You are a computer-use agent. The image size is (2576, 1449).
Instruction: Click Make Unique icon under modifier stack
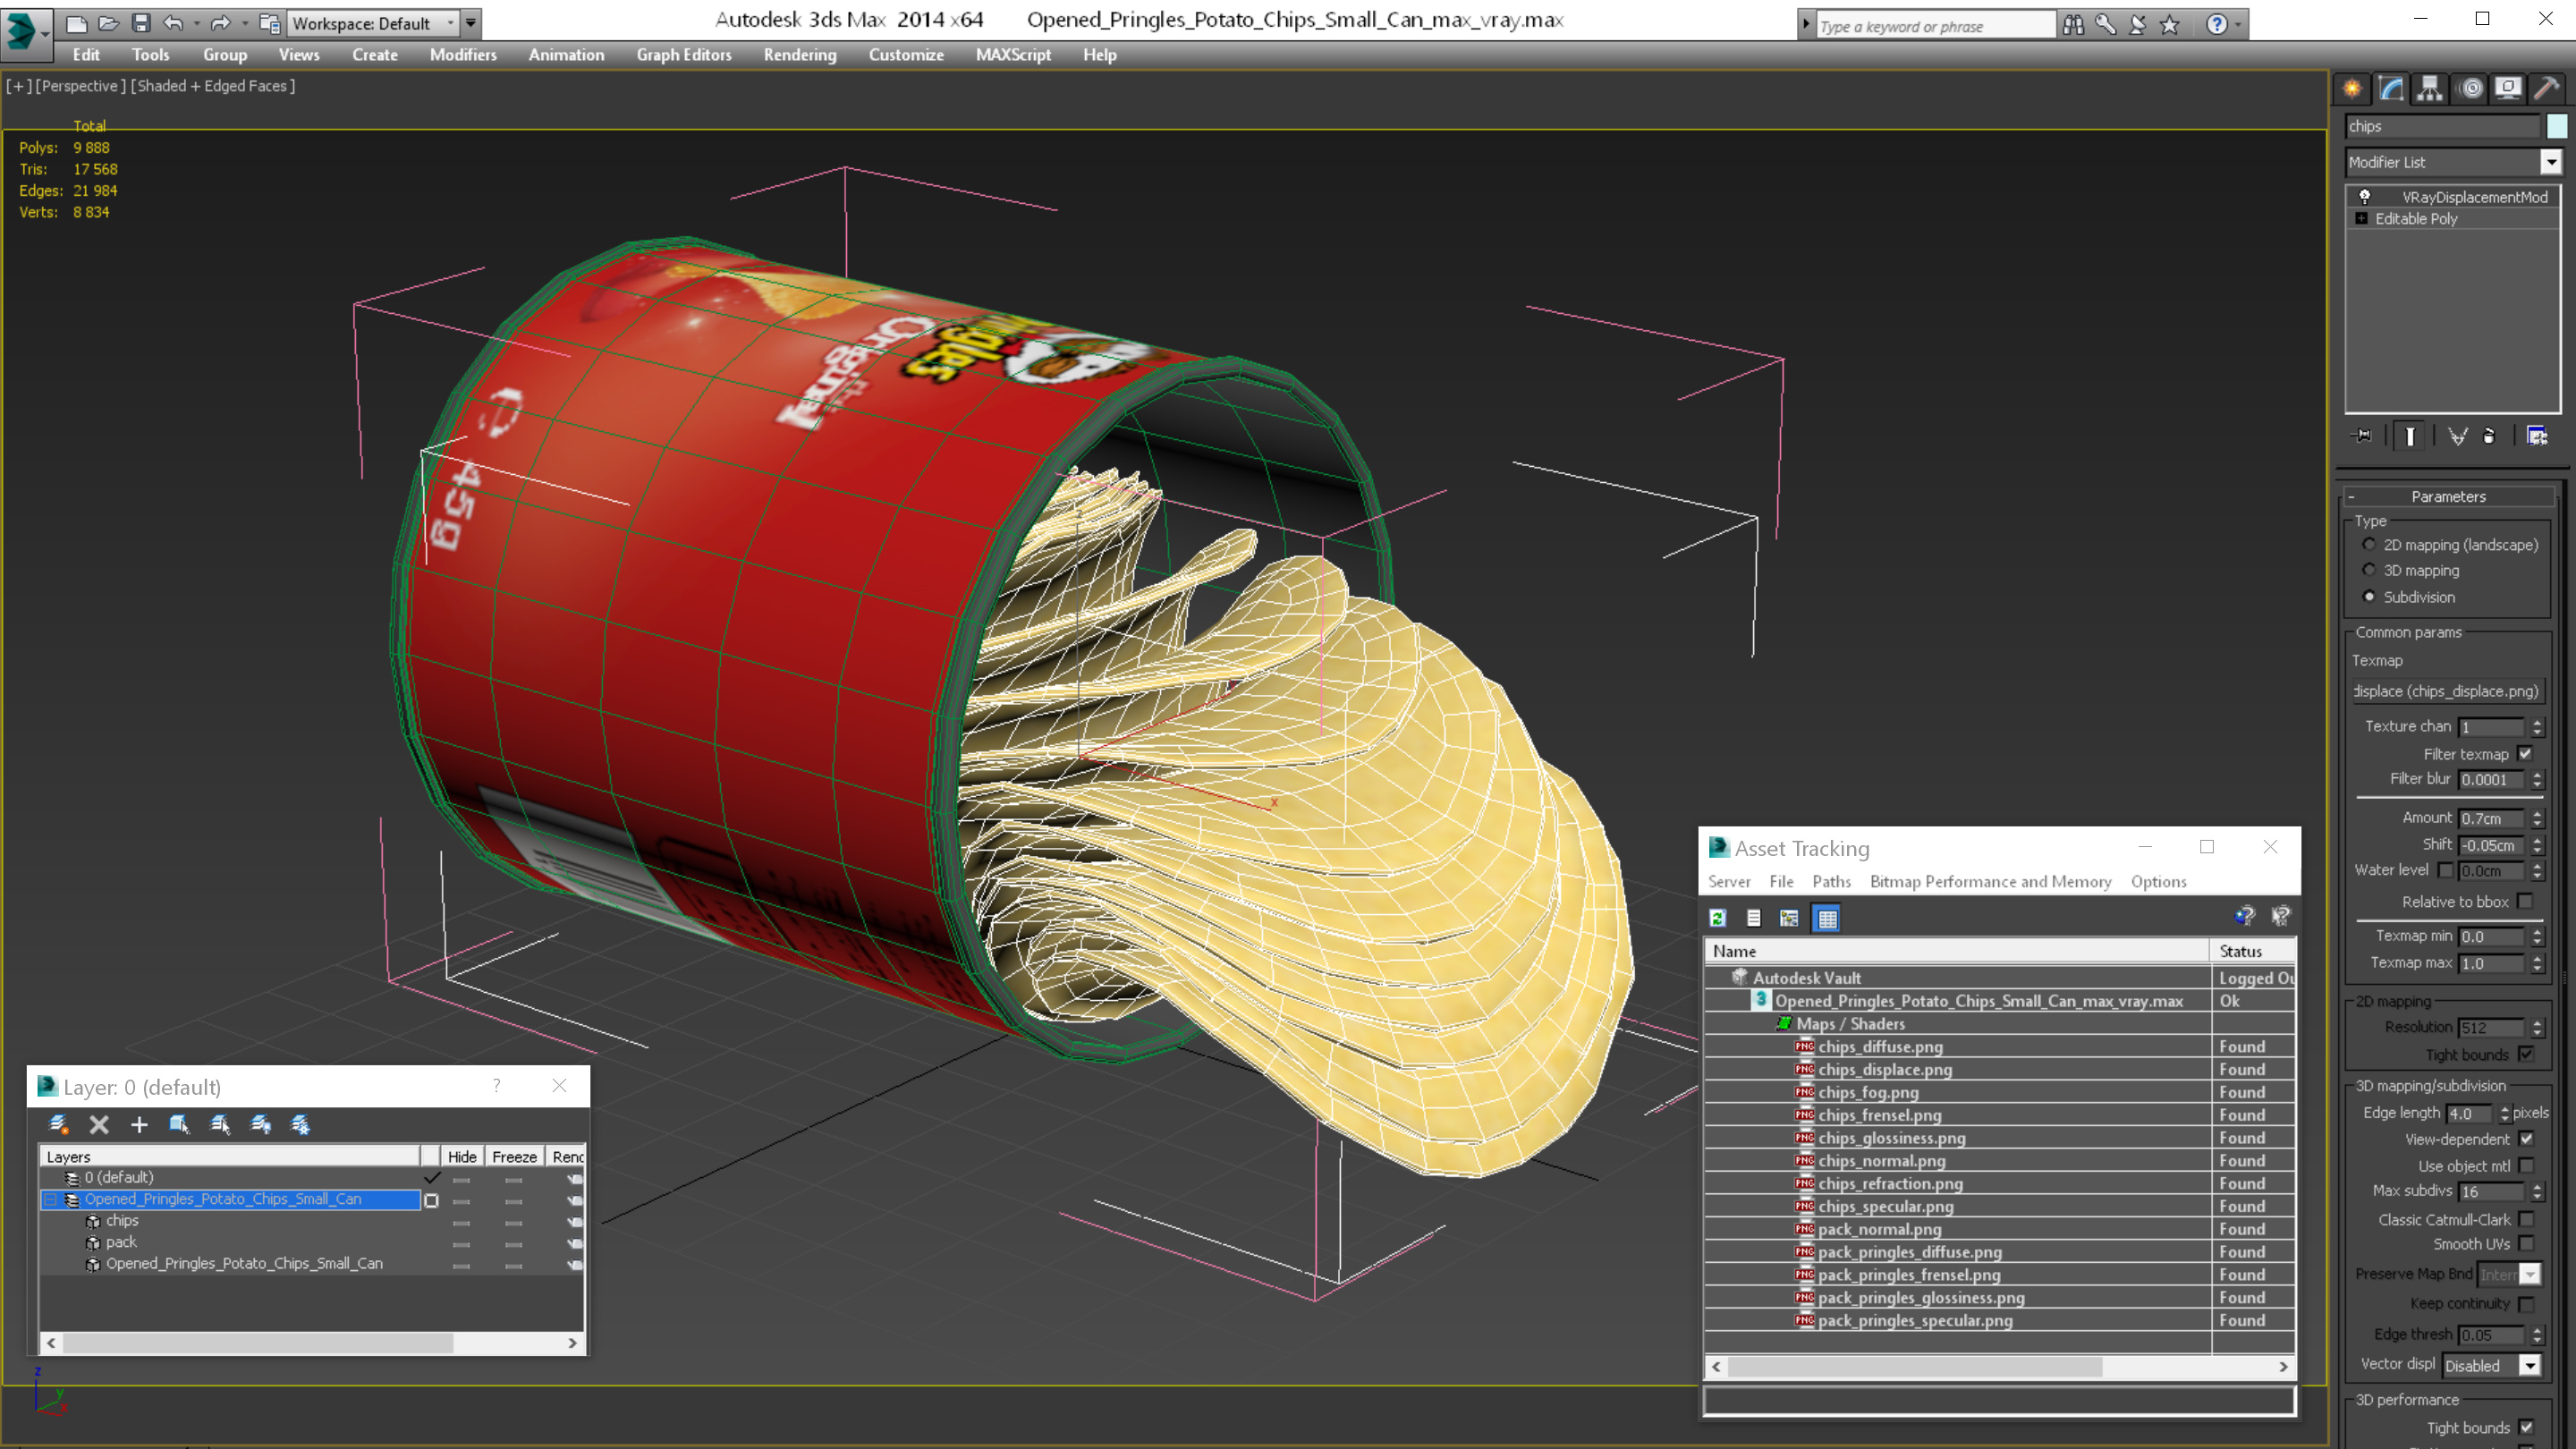coord(2458,436)
